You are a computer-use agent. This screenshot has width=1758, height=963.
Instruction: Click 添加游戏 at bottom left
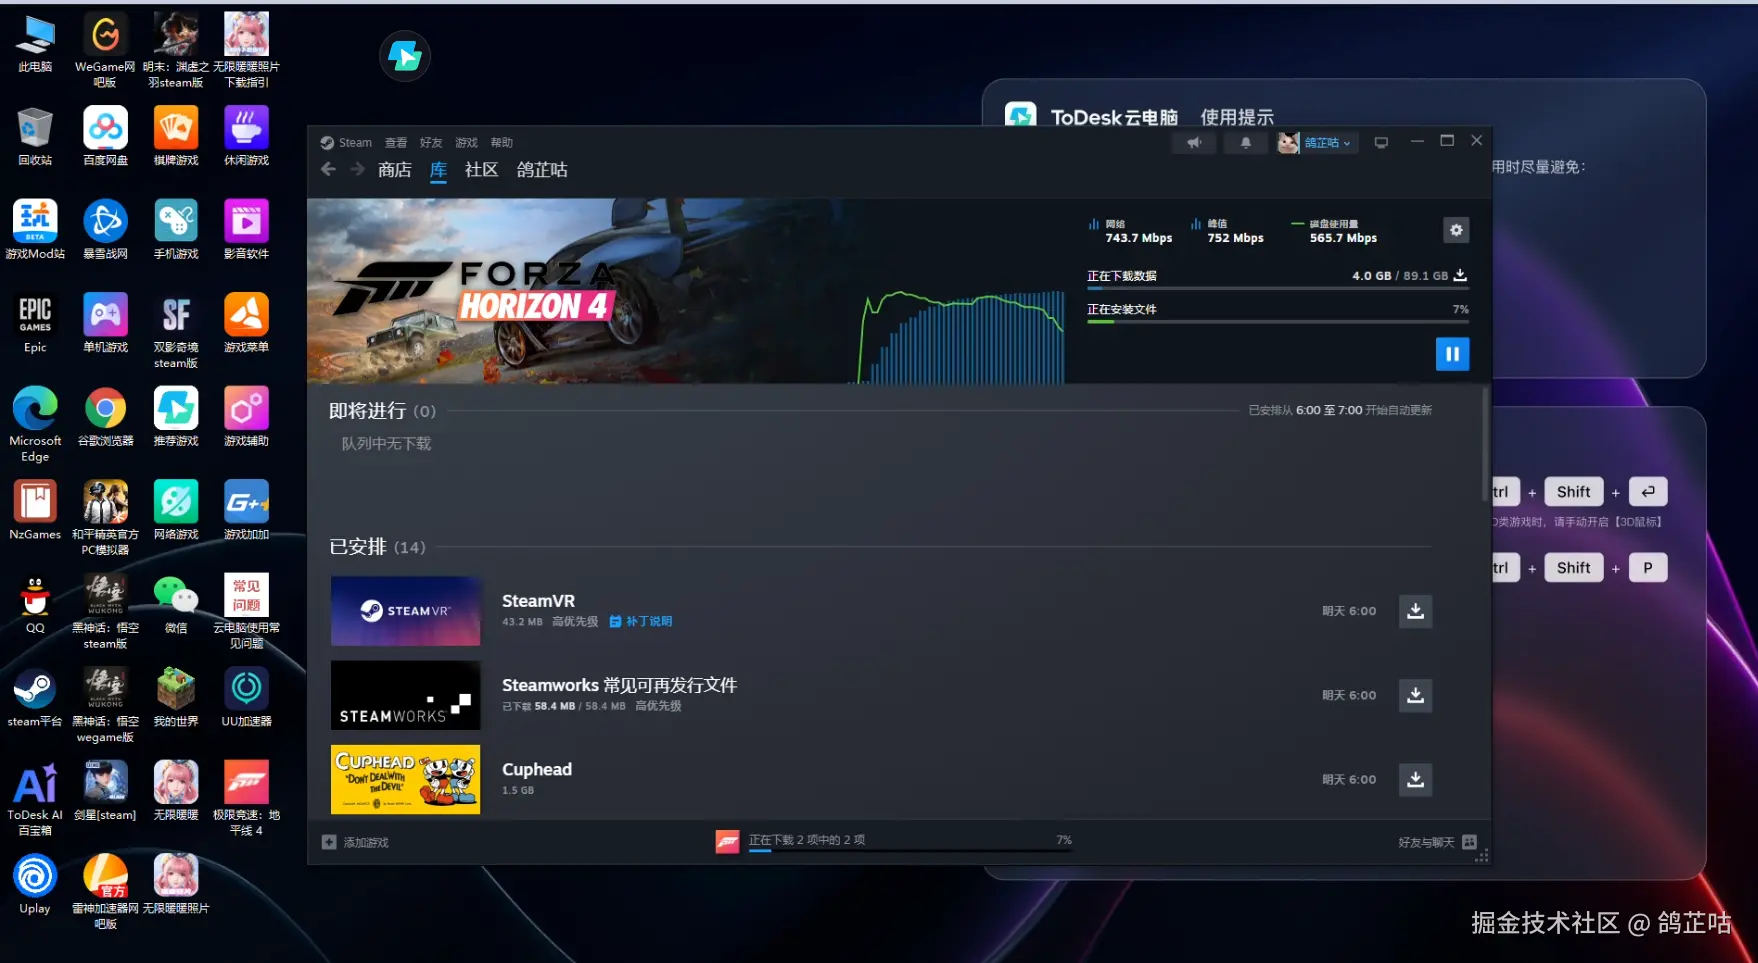[355, 842]
